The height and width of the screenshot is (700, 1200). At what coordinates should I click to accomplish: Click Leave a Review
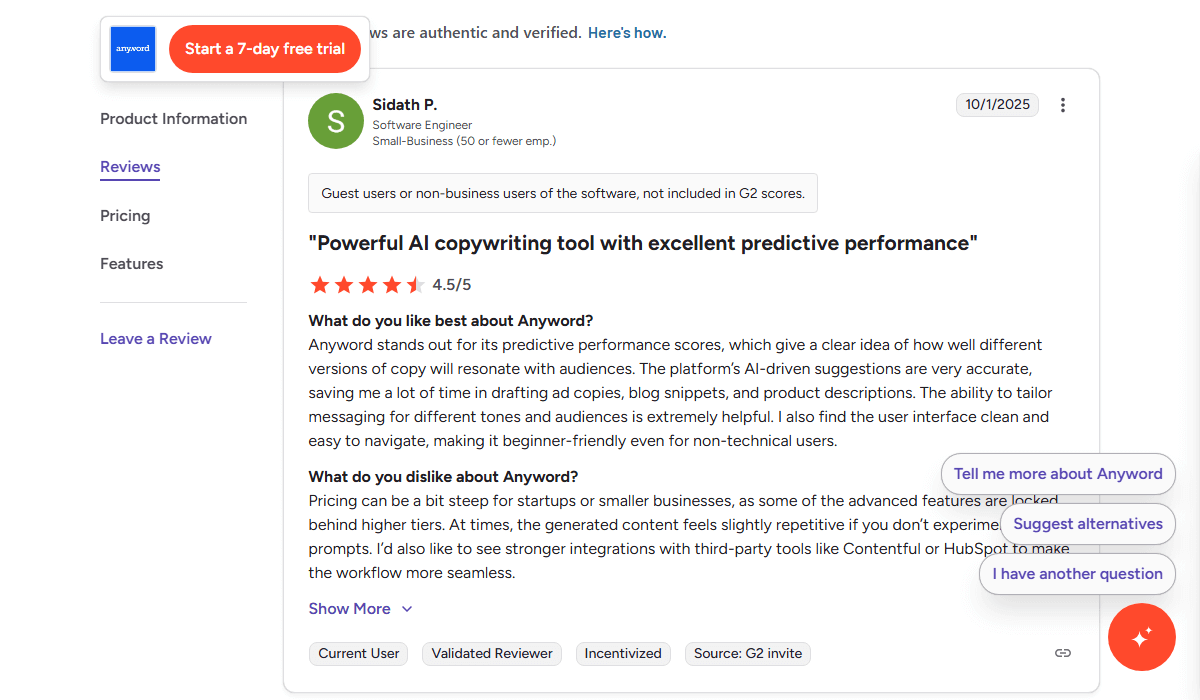(155, 338)
